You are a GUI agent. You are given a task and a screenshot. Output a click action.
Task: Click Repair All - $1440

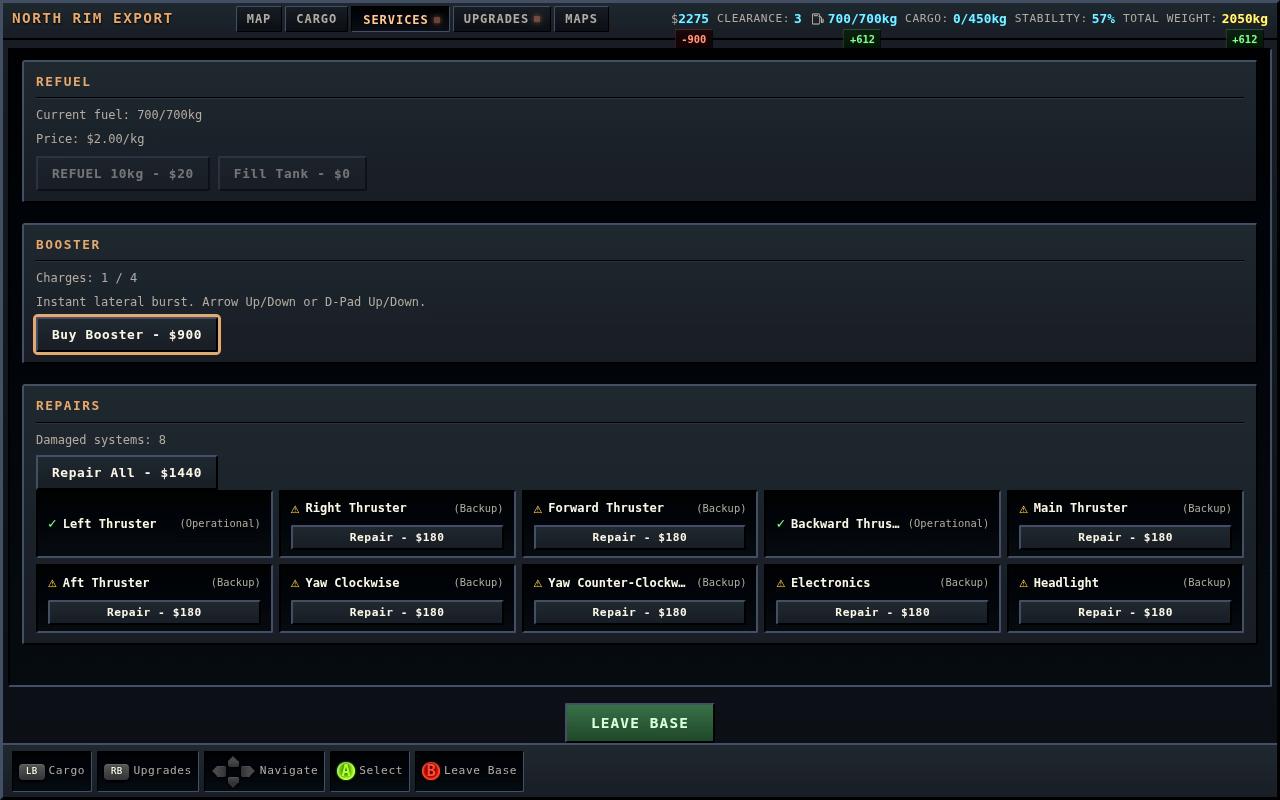[127, 473]
